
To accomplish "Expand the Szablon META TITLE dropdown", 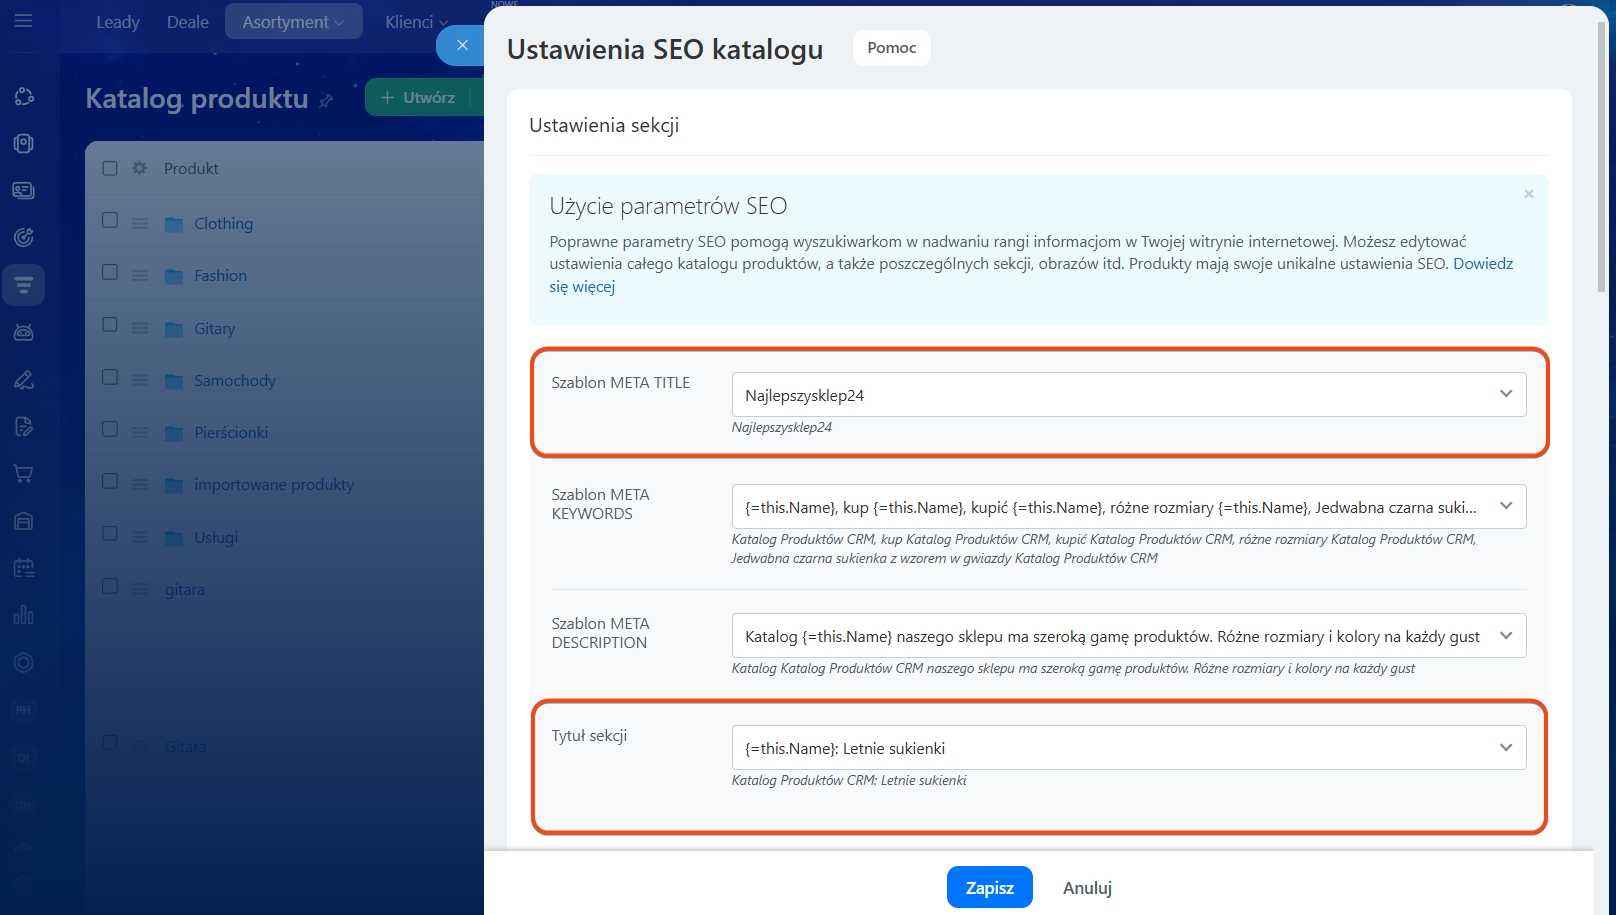I will [1505, 394].
